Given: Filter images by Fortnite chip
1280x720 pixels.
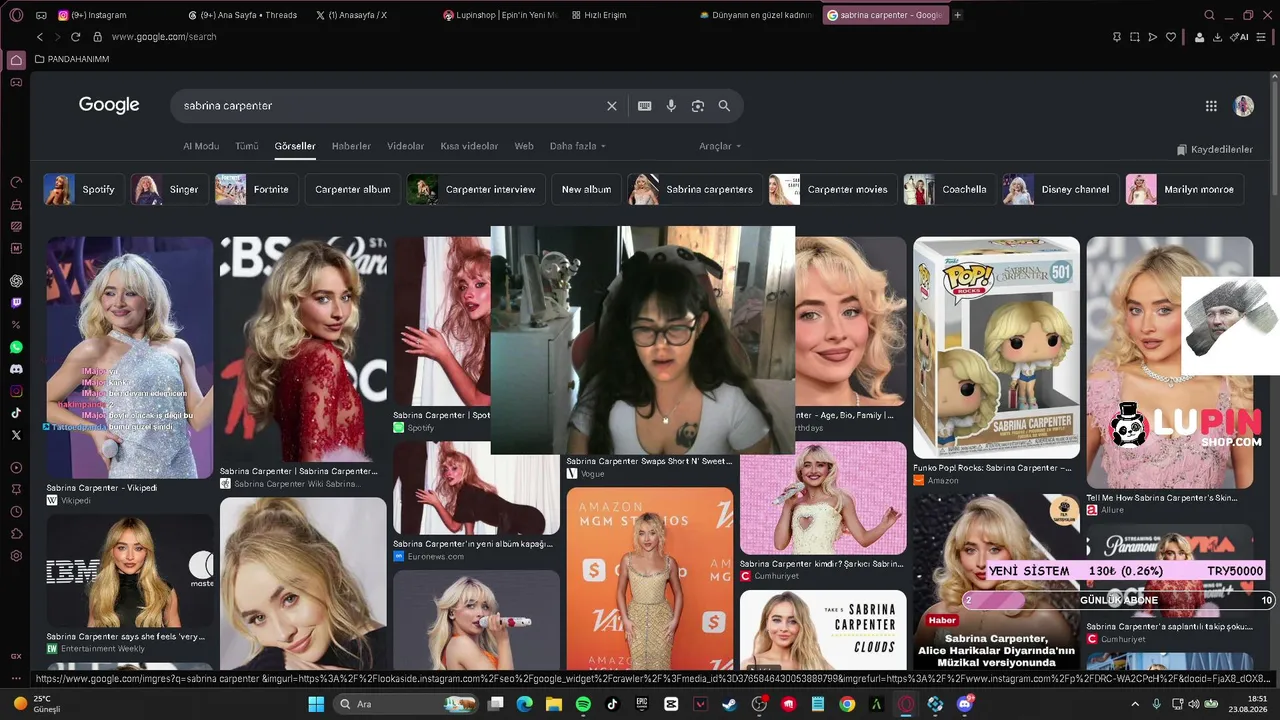Looking at the screenshot, I should pyautogui.click(x=256, y=189).
